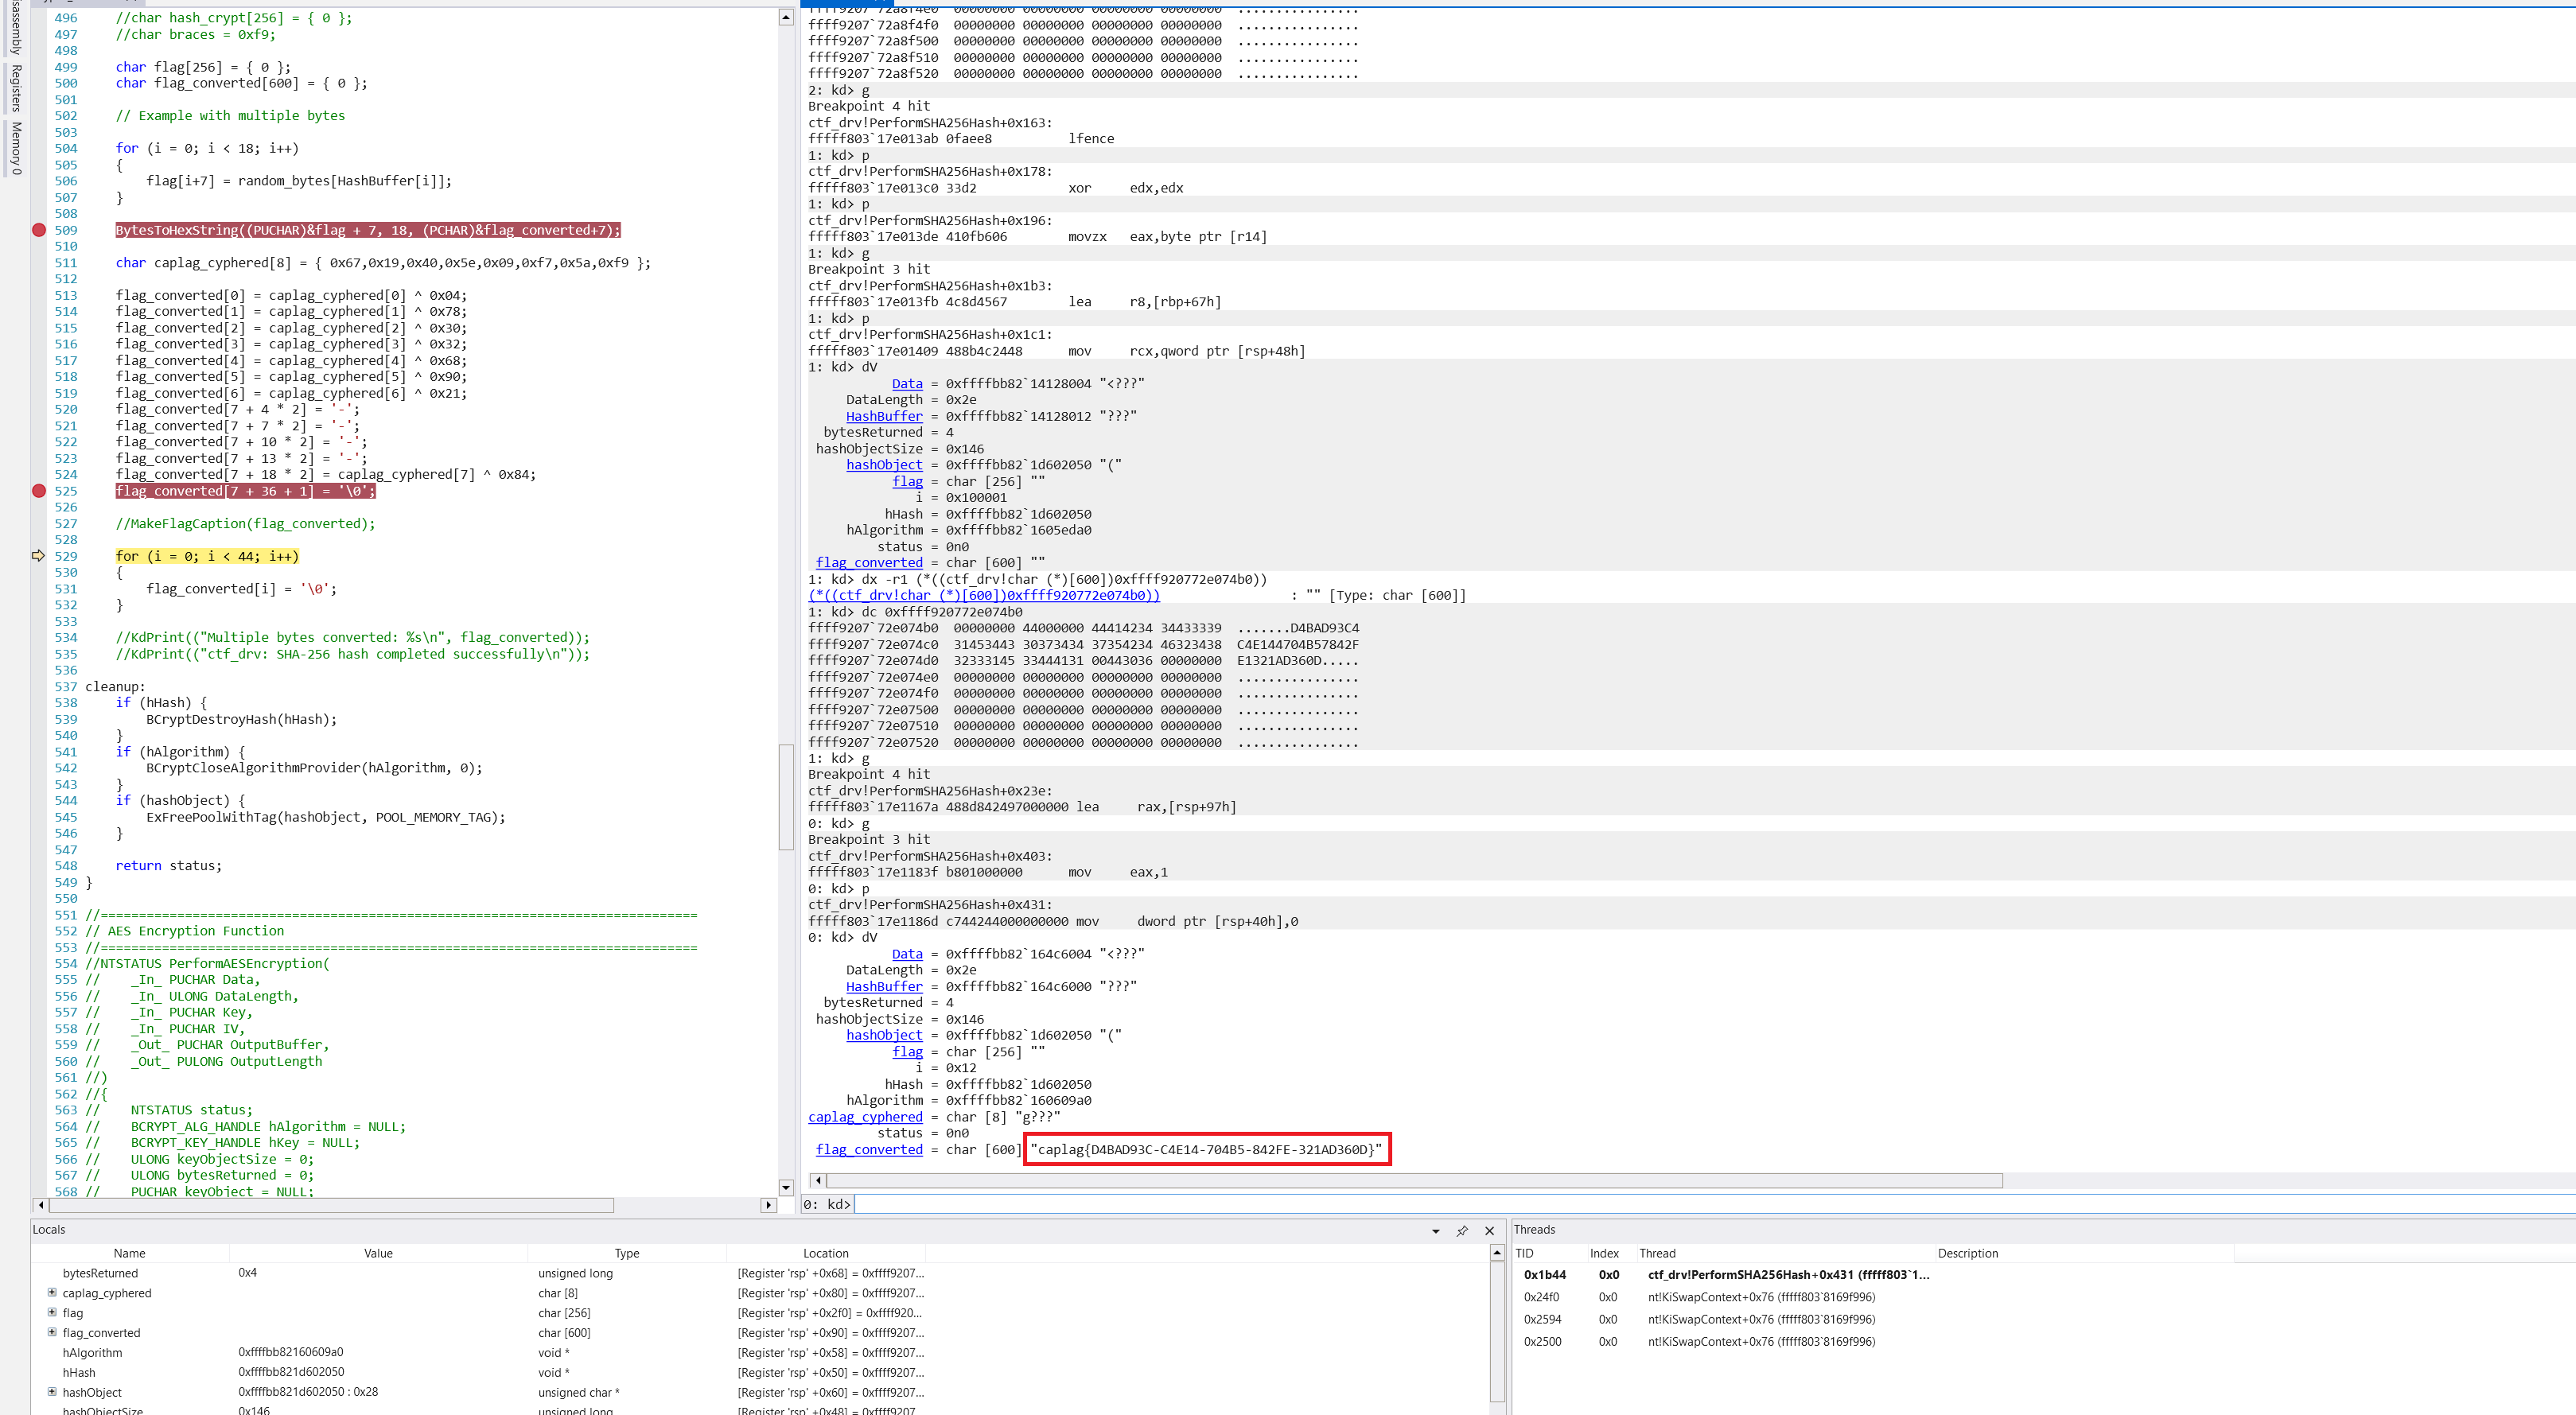The image size is (2576, 1415).
Task: Expand the flag_converted local variable
Action: coord(52,1332)
